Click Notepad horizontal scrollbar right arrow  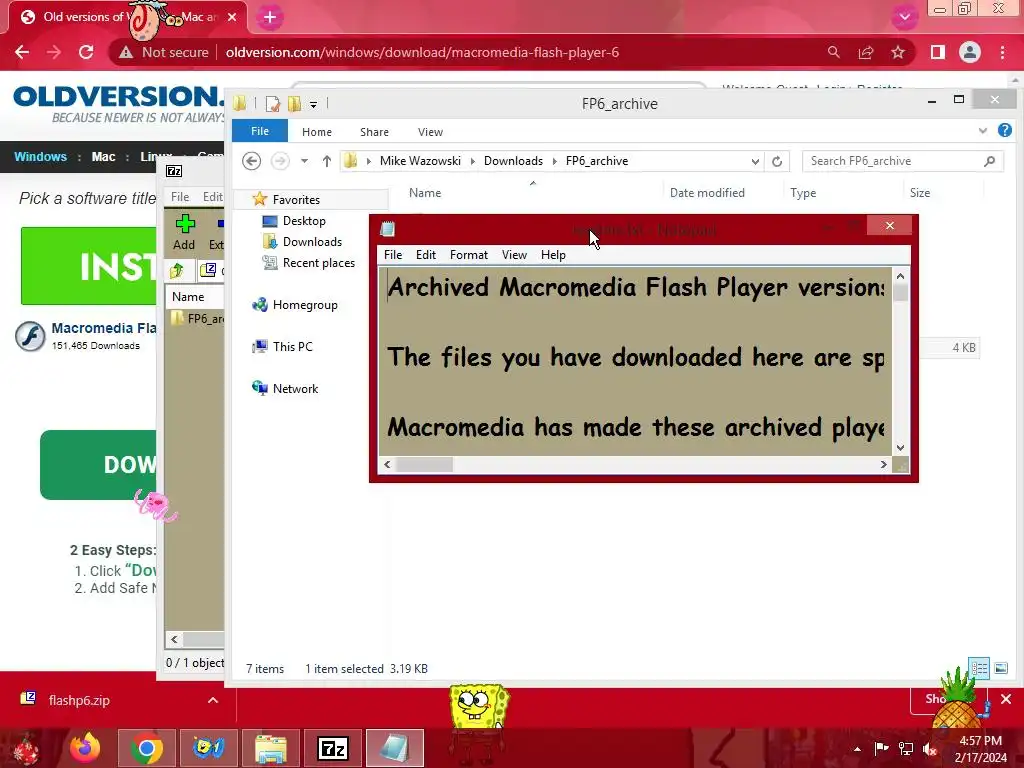(x=884, y=464)
